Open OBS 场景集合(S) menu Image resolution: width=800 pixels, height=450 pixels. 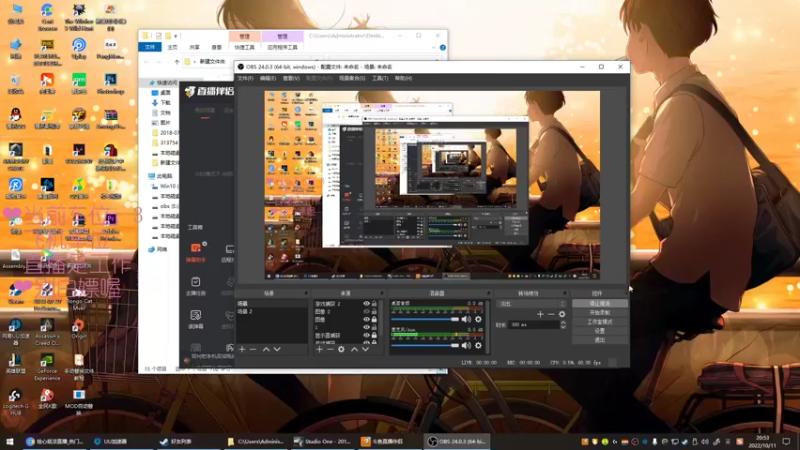[352, 79]
